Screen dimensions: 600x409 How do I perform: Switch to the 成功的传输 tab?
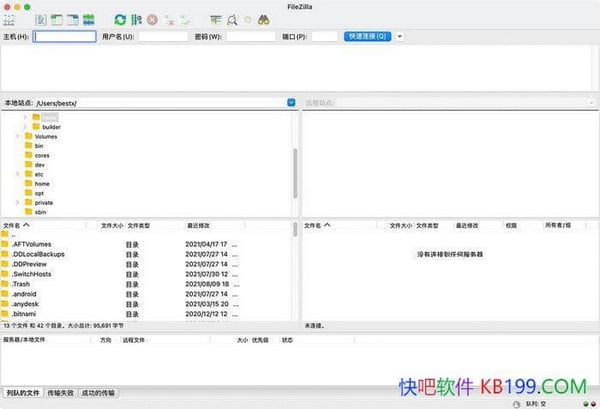click(98, 392)
